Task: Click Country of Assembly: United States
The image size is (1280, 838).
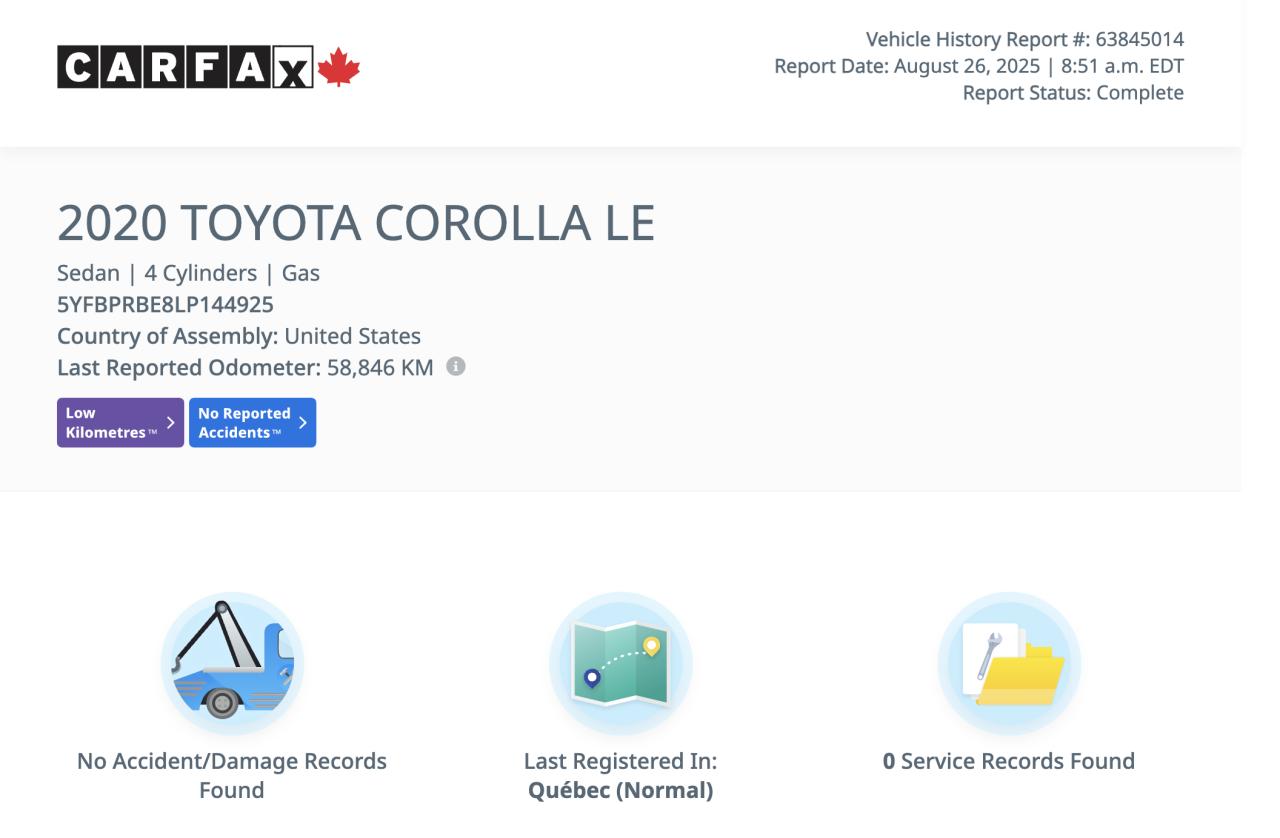Action: coord(239,336)
